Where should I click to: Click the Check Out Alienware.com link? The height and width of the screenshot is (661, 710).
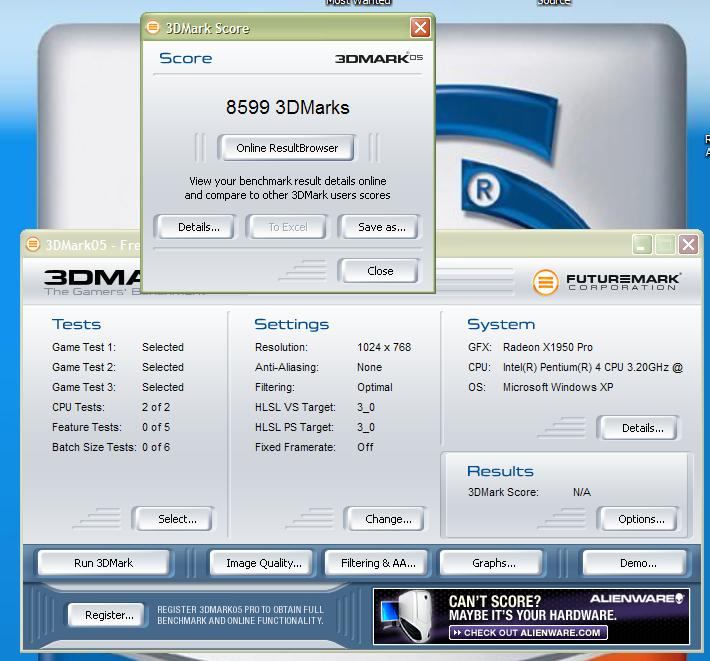(528, 632)
